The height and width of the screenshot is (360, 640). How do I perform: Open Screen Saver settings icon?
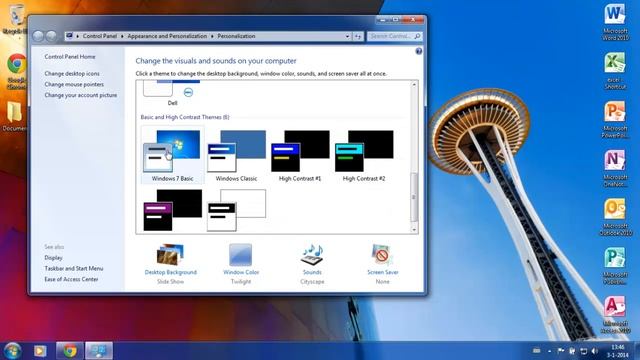coord(382,255)
